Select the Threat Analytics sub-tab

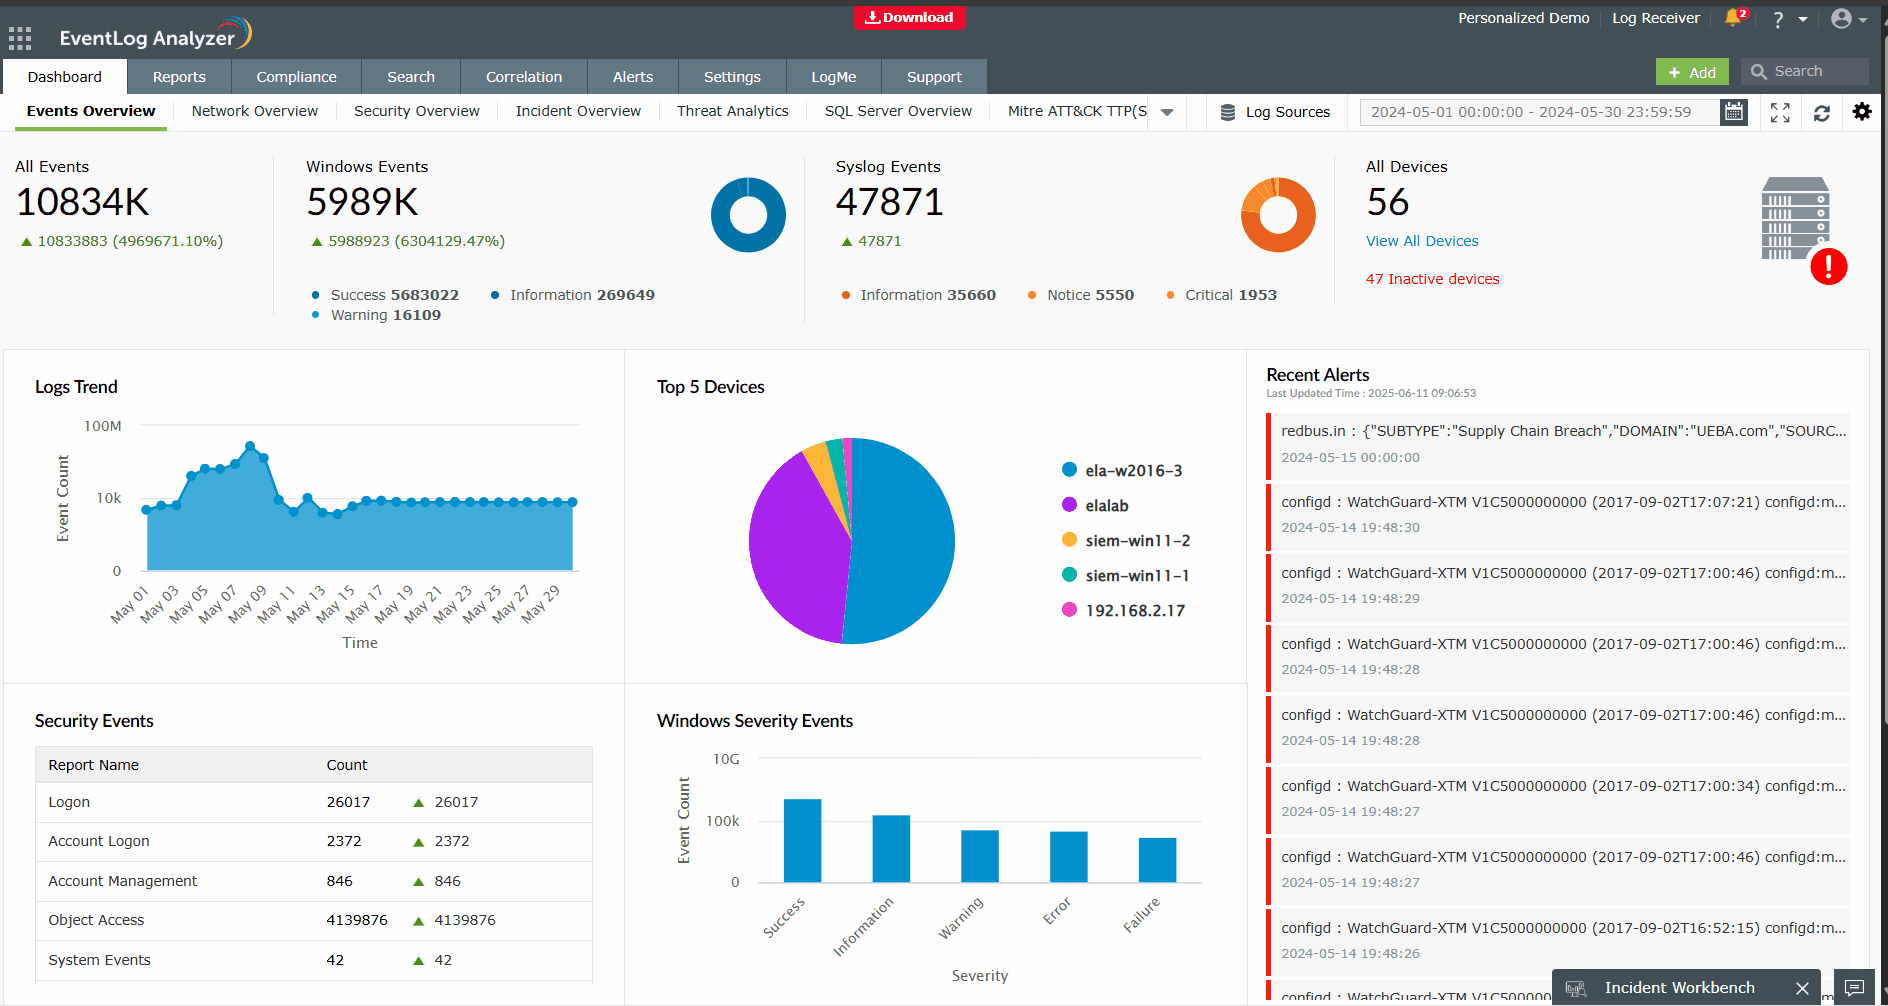click(x=732, y=111)
